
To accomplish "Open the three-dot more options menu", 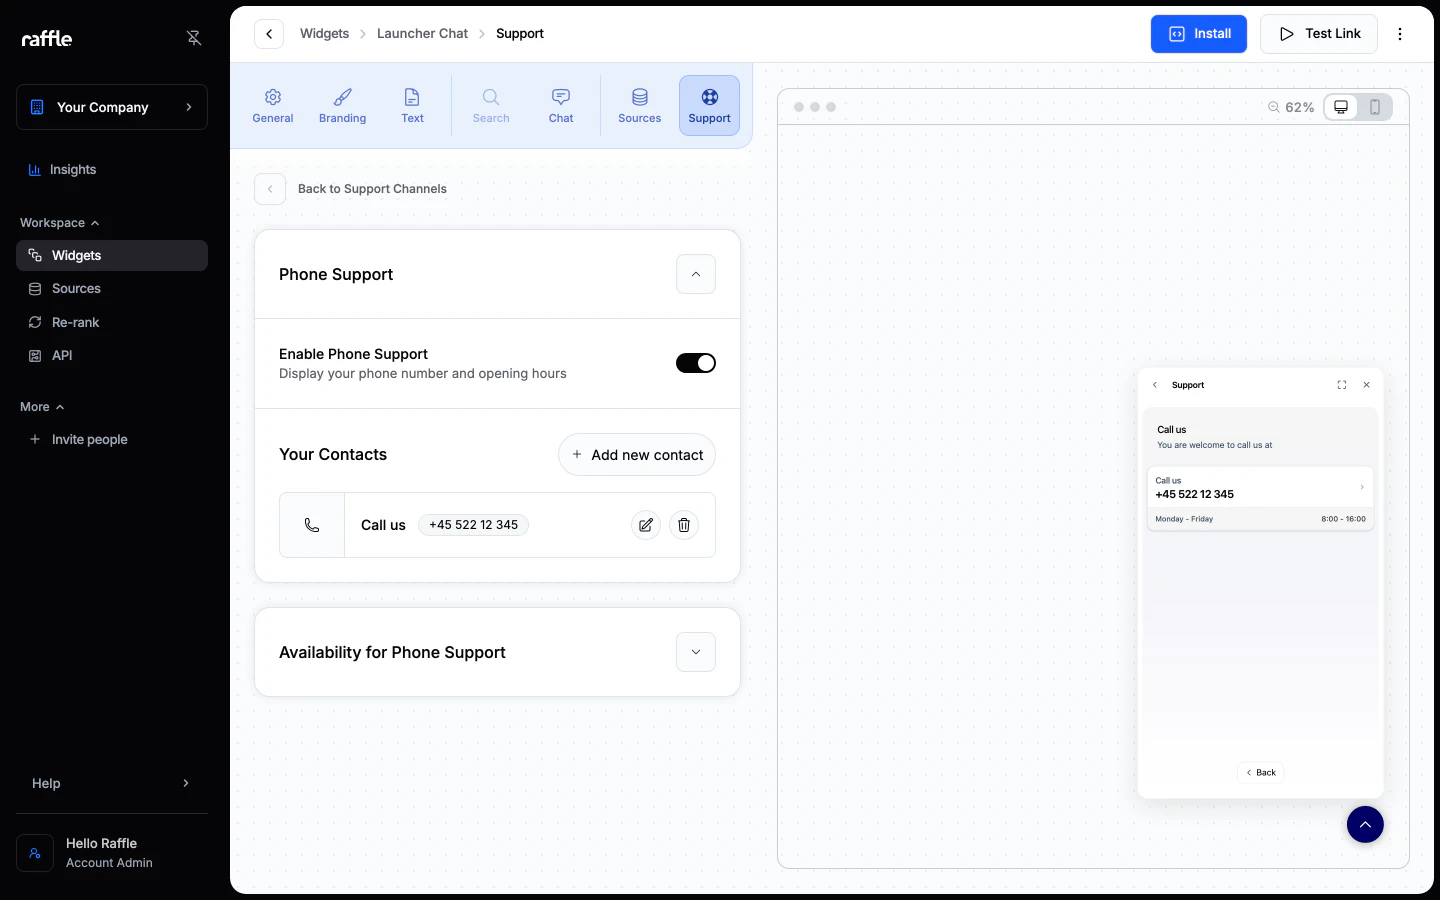I will point(1400,34).
